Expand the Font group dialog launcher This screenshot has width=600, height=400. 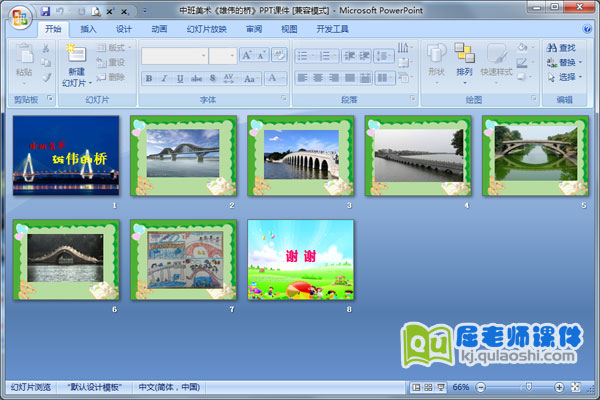coord(283,99)
